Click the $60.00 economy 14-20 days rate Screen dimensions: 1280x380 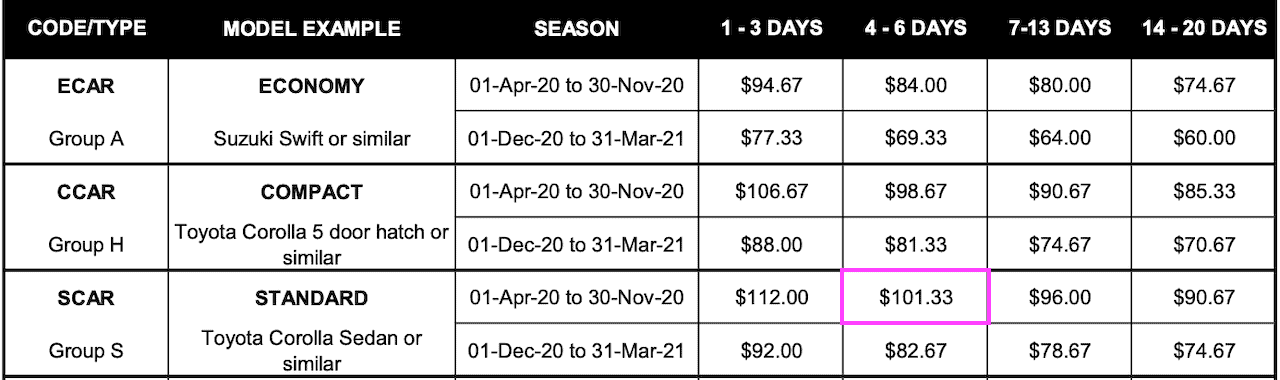[1204, 138]
